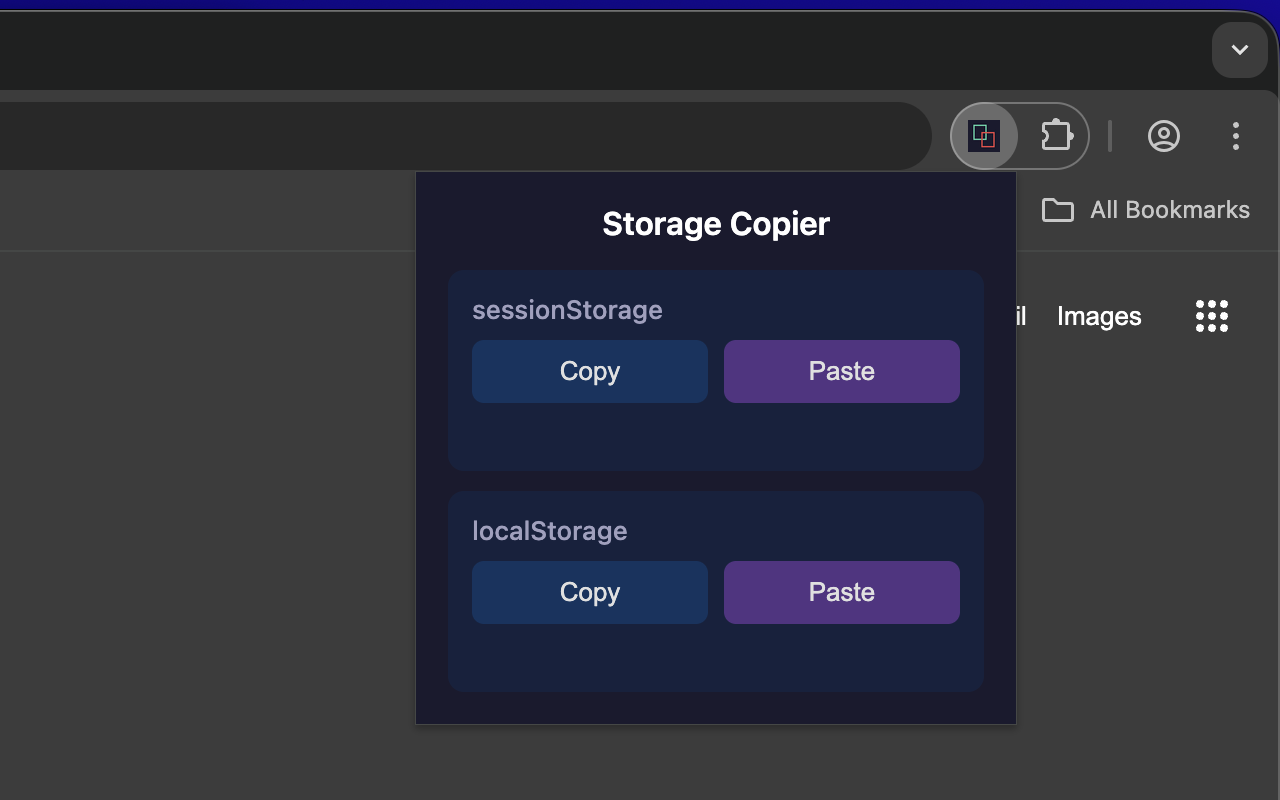Copy sessionStorage contents
The width and height of the screenshot is (1280, 800).
[590, 371]
